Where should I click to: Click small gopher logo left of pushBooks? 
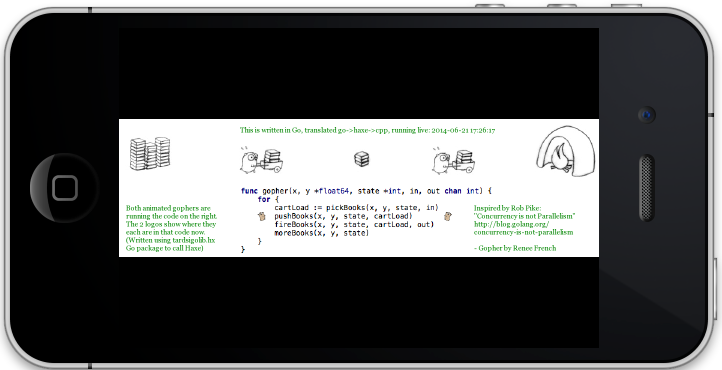click(x=262, y=216)
